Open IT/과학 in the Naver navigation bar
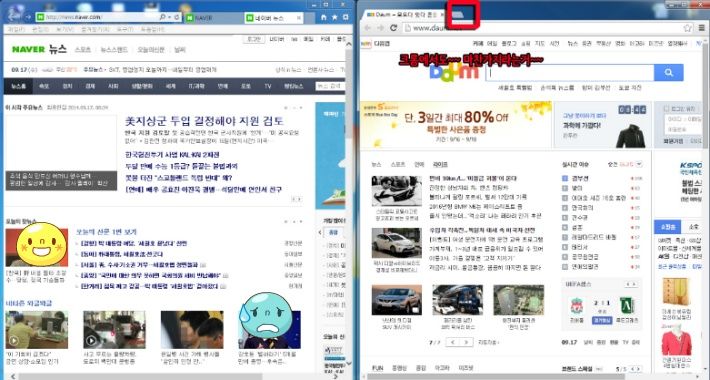This screenshot has height=380, width=710. click(x=197, y=86)
